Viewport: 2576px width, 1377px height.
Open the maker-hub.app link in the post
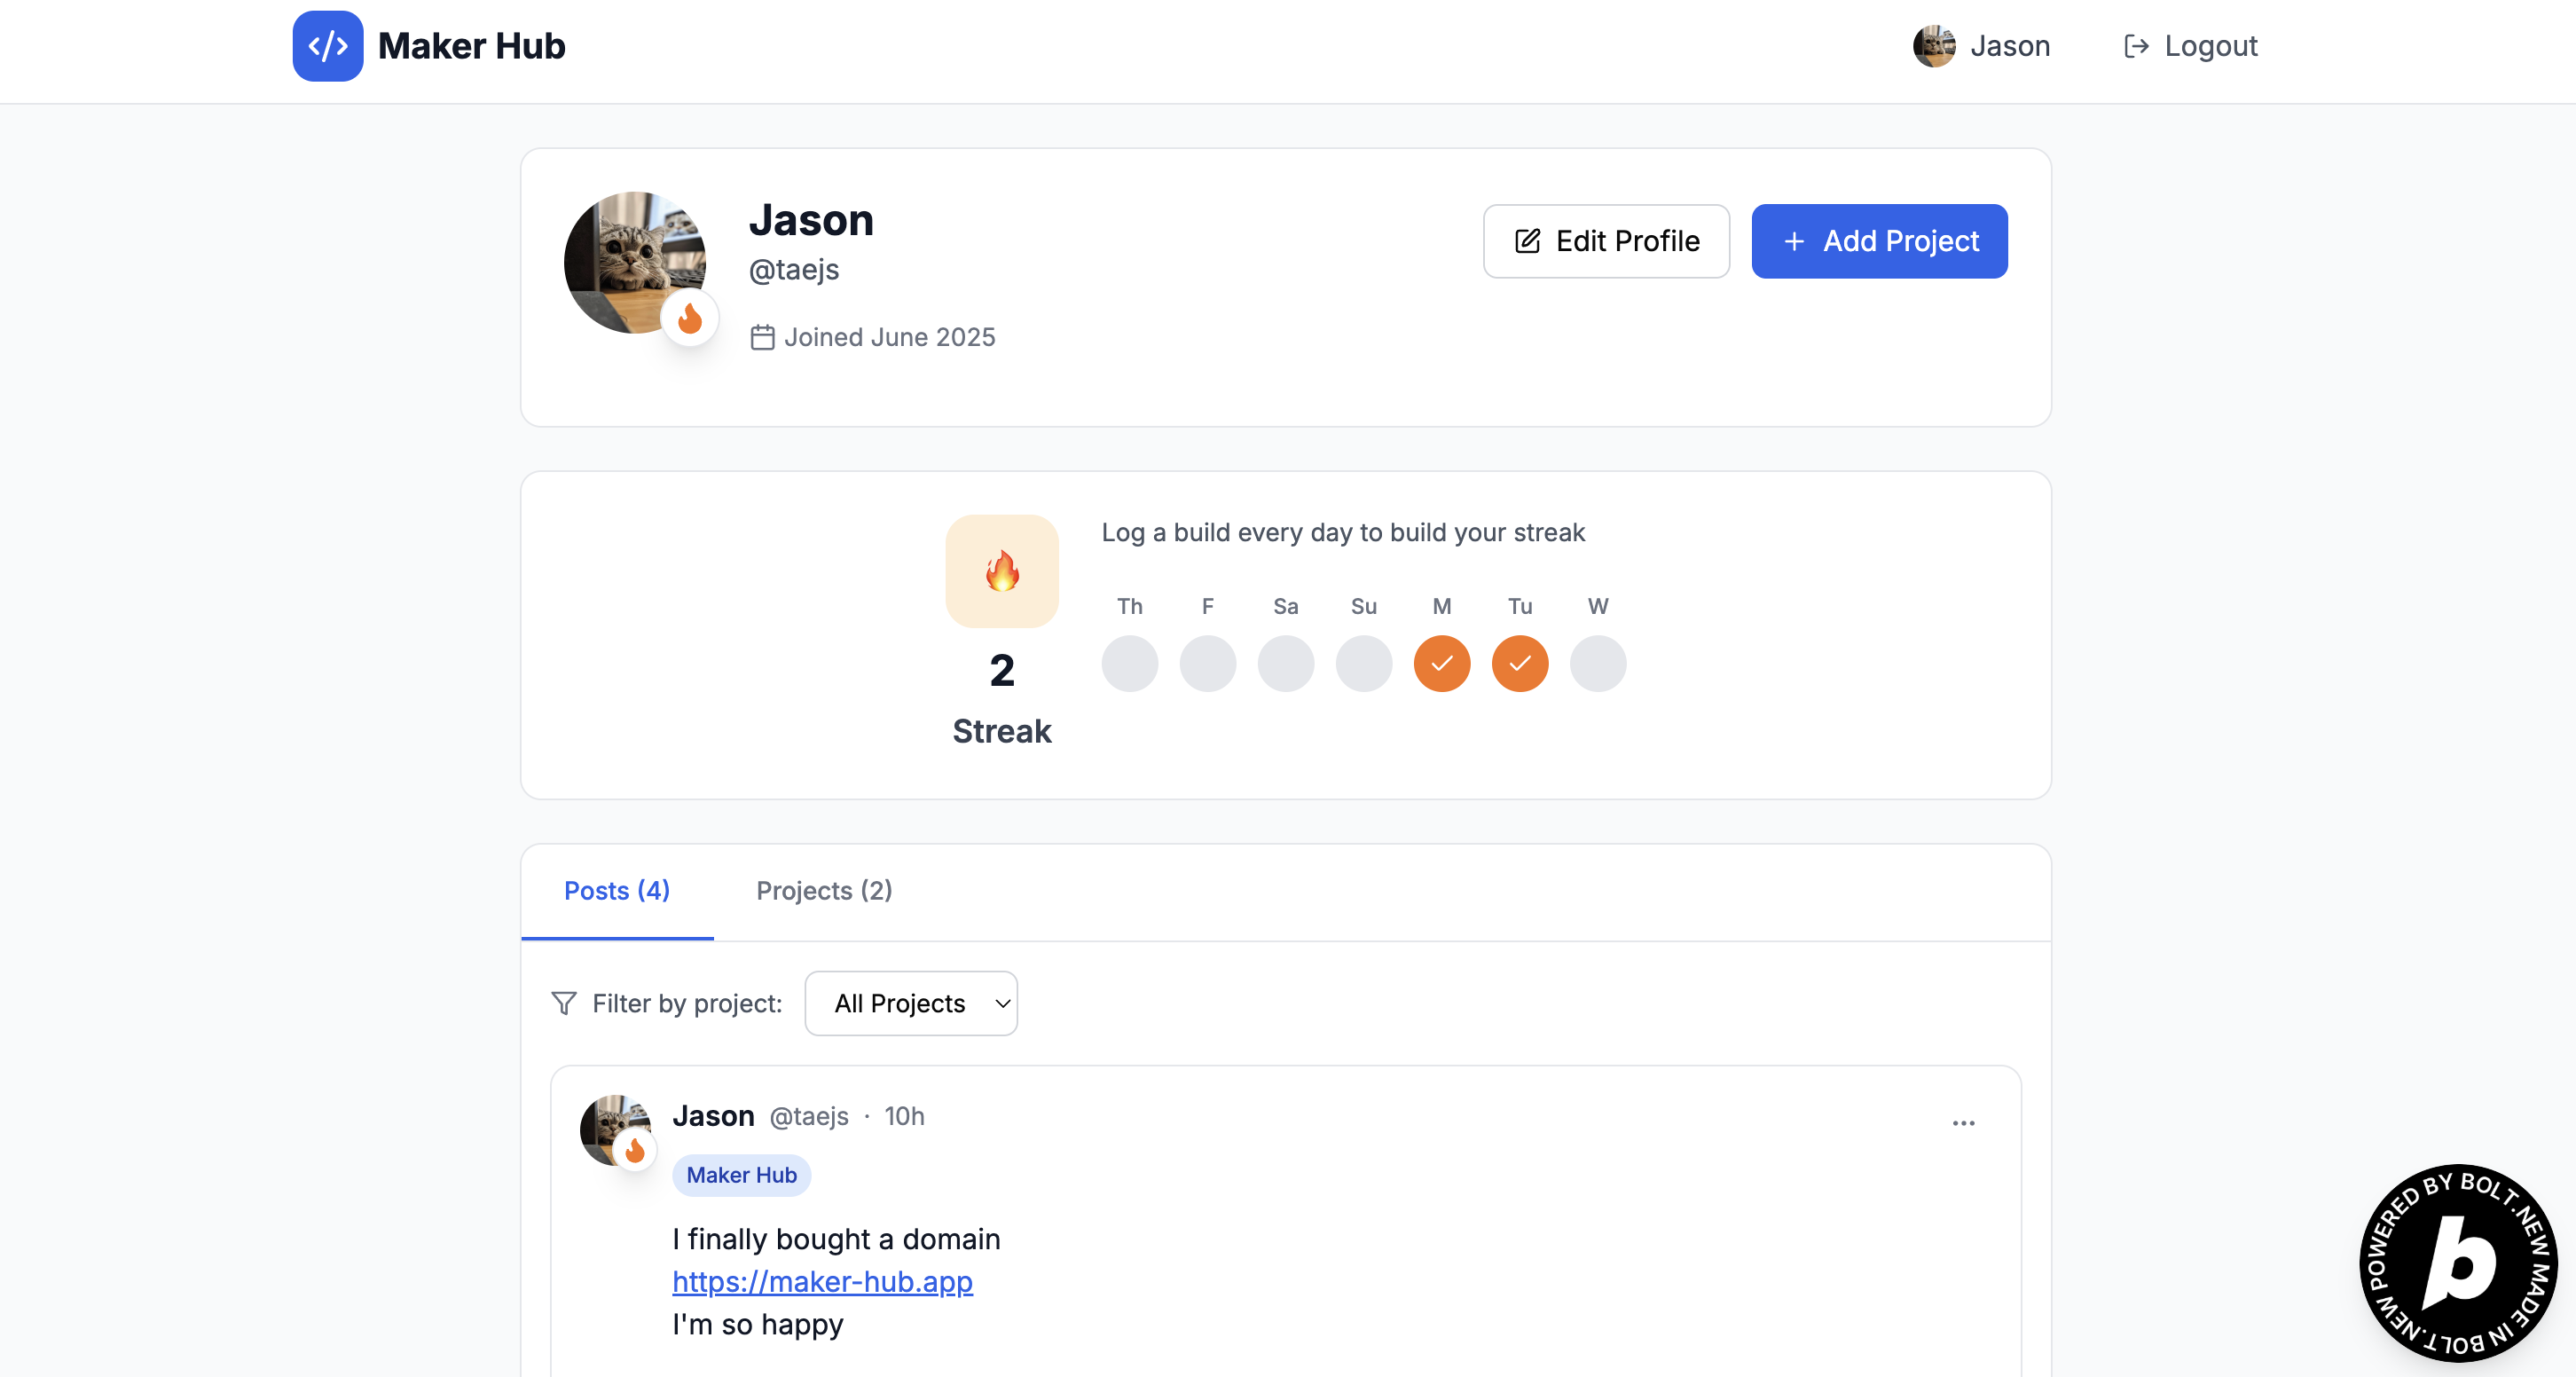(822, 1281)
